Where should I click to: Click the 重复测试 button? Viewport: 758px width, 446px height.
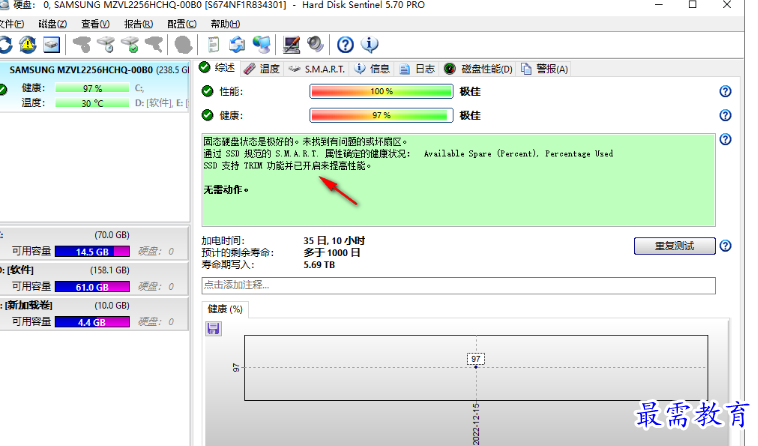point(674,246)
